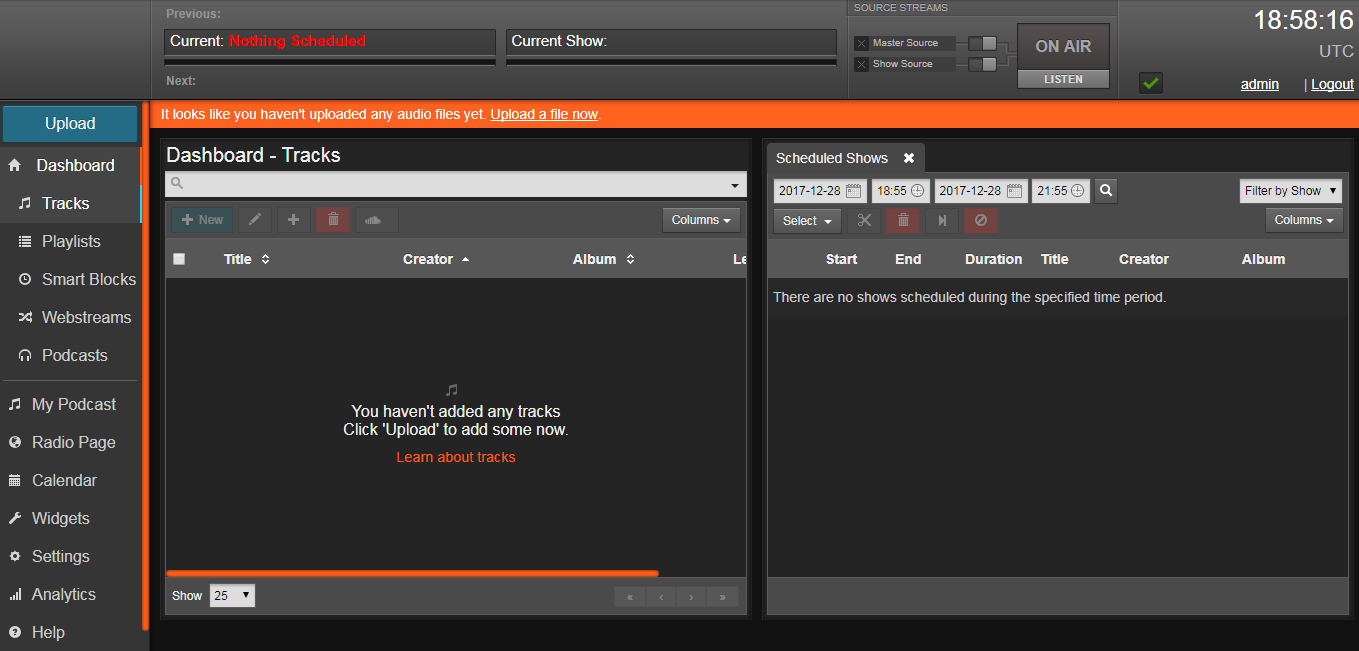Image resolution: width=1359 pixels, height=651 pixels.
Task: Click the Logout link
Action: point(1332,84)
